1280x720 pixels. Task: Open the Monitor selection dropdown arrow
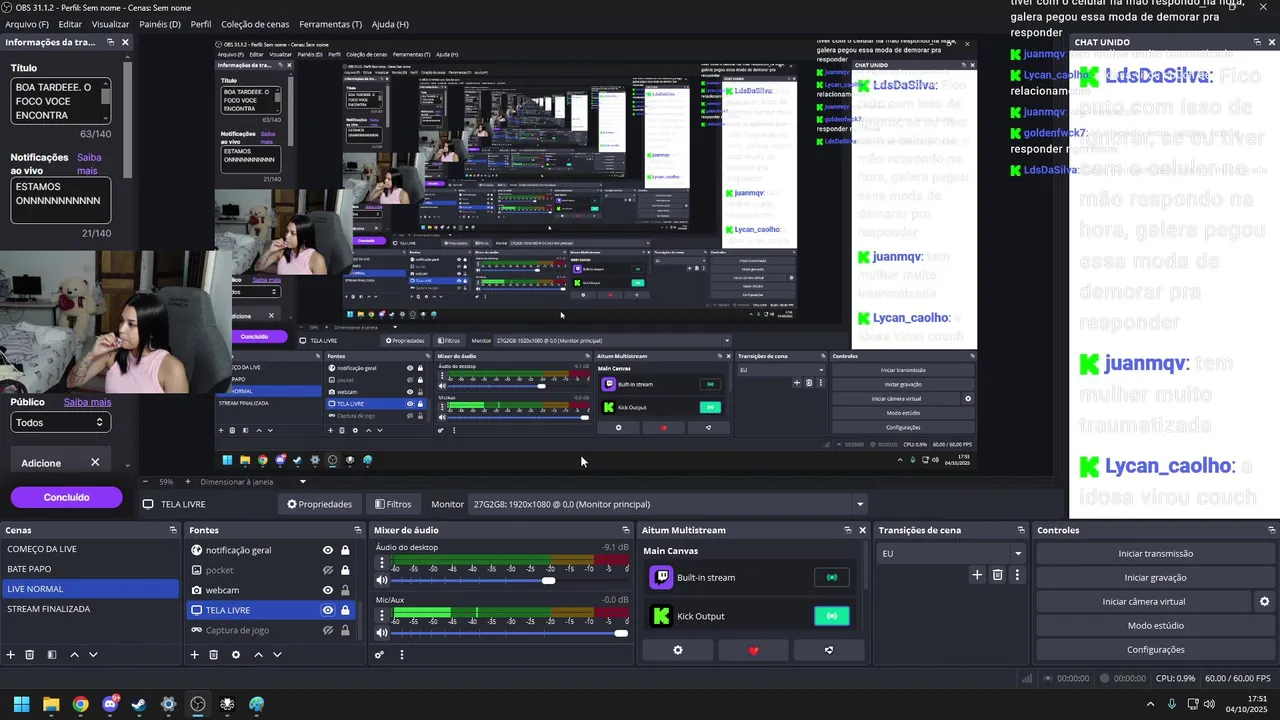click(x=859, y=504)
